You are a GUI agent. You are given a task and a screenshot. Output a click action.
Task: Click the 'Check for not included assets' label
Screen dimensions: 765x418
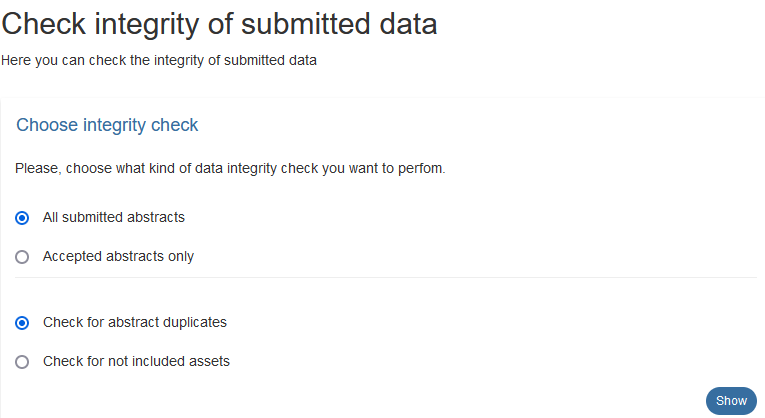coord(136,361)
